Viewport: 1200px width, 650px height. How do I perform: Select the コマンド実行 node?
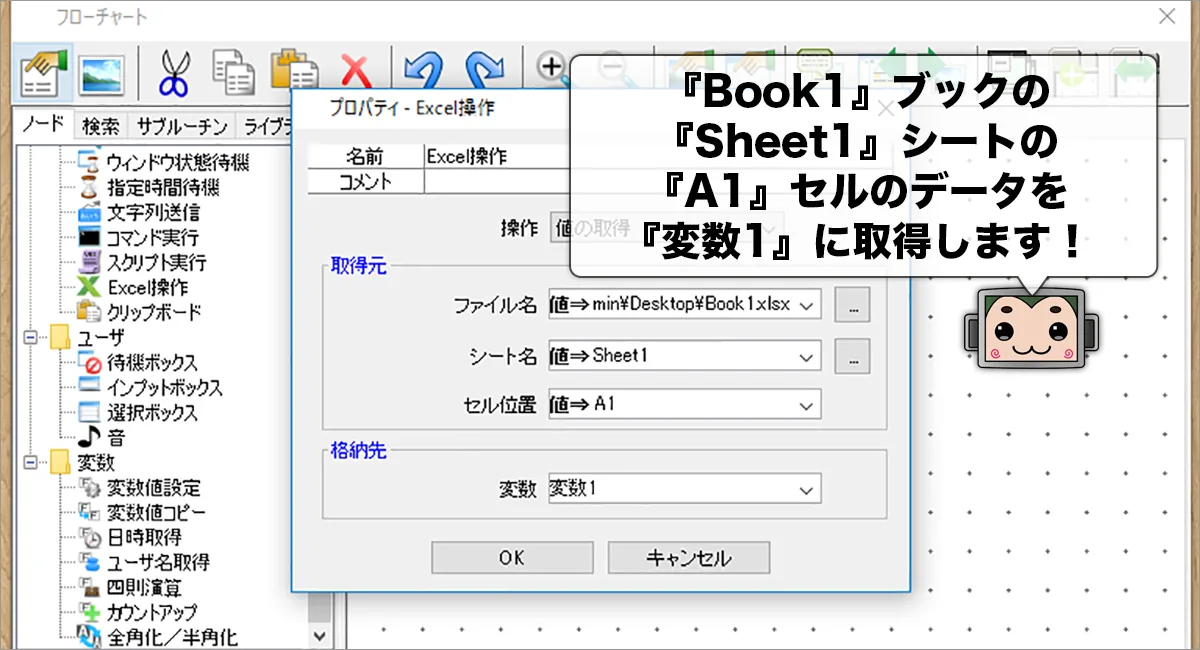point(139,237)
